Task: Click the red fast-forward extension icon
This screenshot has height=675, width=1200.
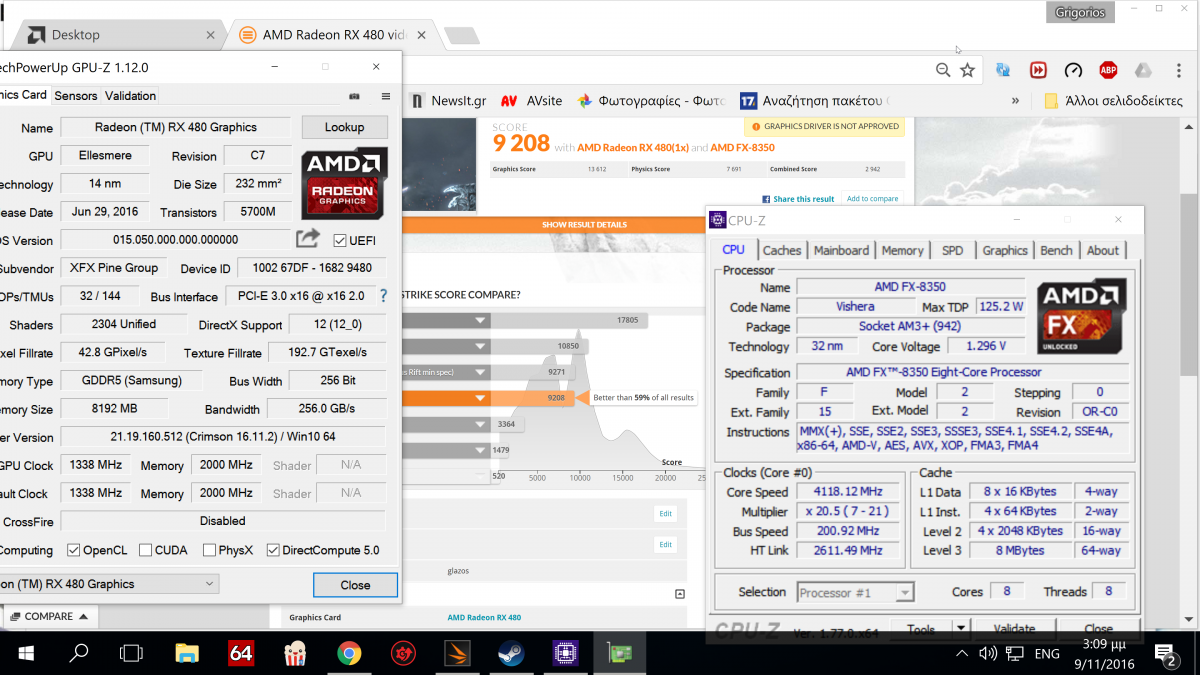Action: [1038, 70]
